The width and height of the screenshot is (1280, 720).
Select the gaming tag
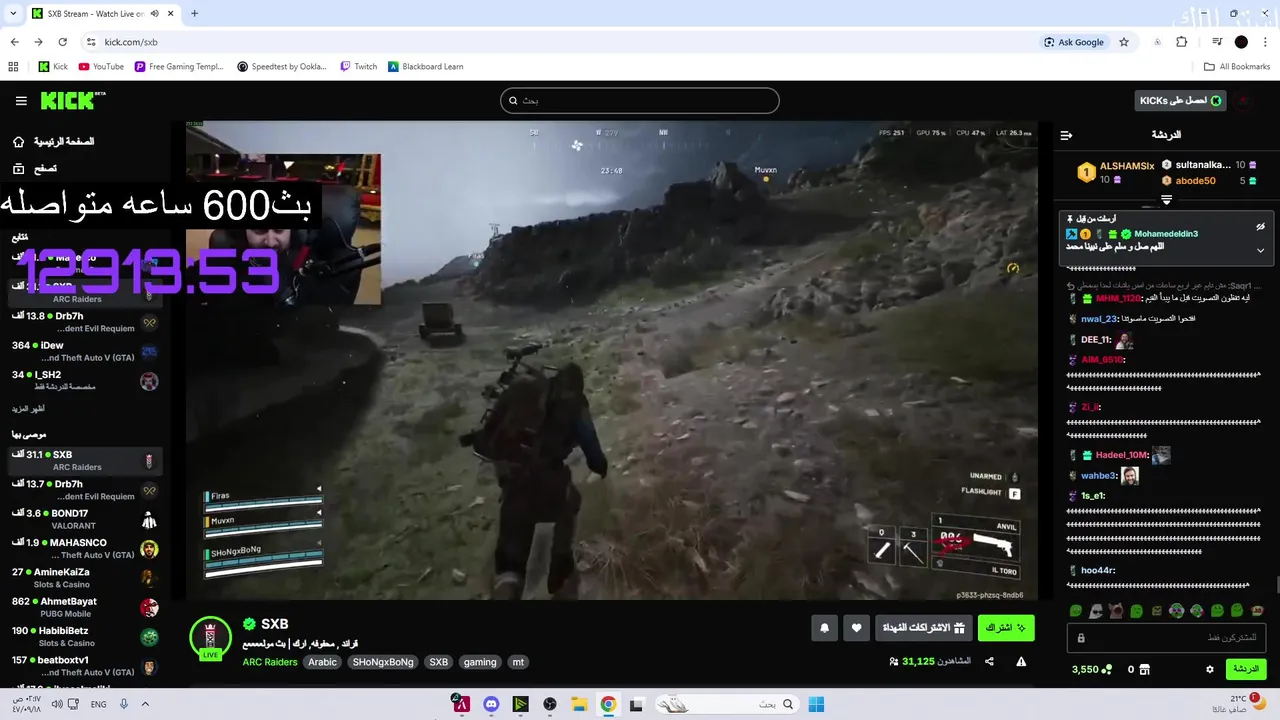point(480,662)
